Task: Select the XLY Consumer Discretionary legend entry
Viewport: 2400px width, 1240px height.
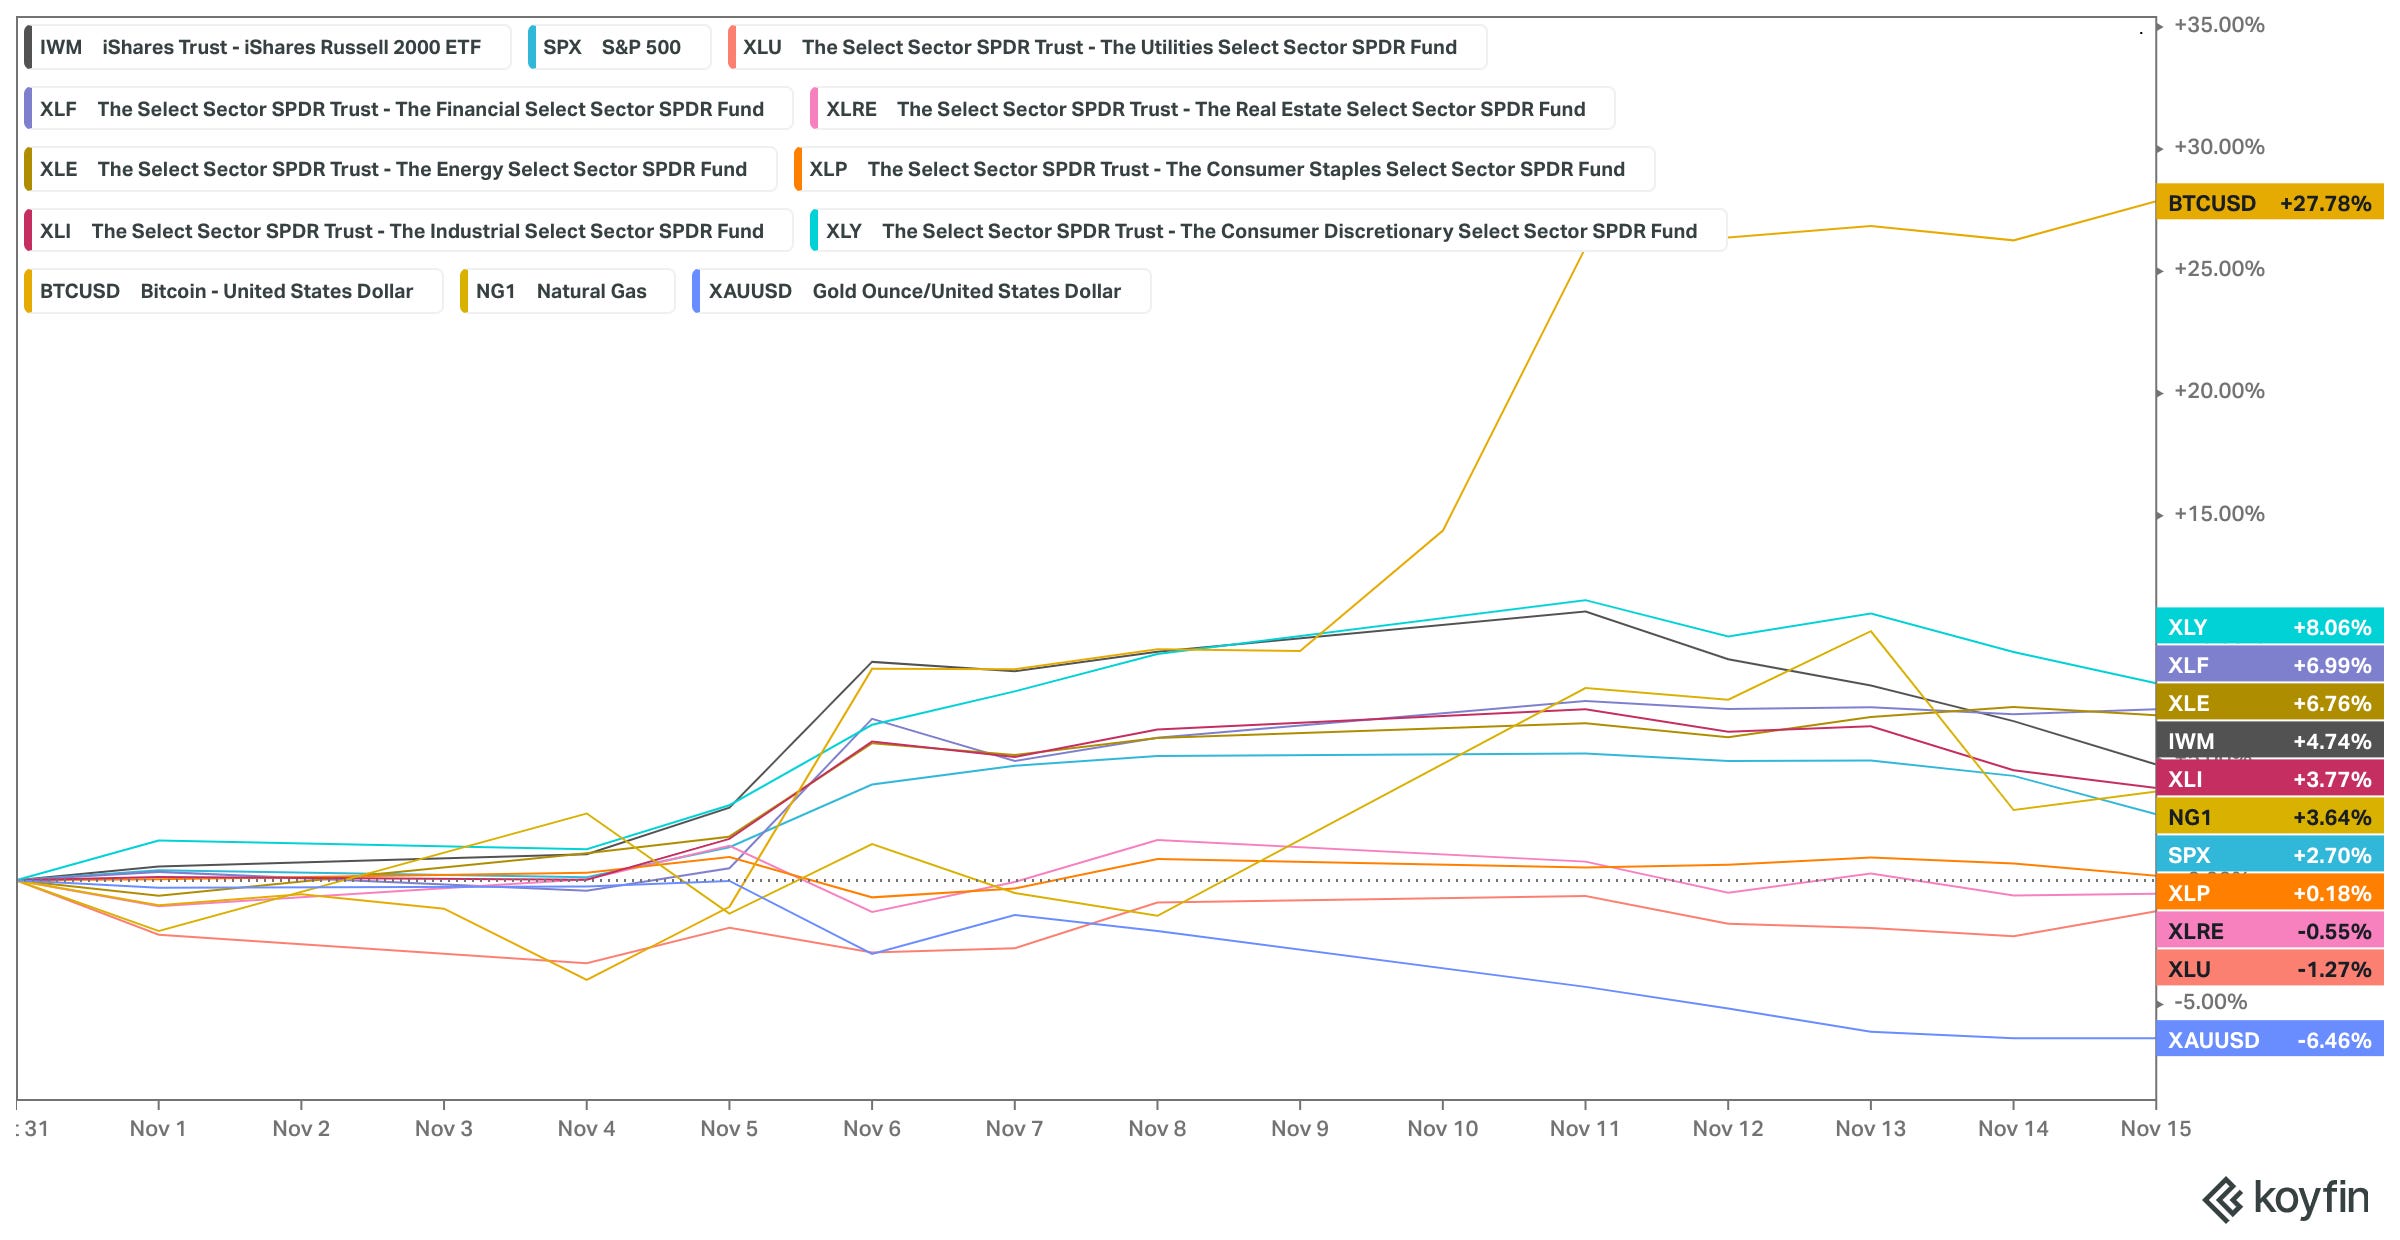Action: pos(1267,231)
